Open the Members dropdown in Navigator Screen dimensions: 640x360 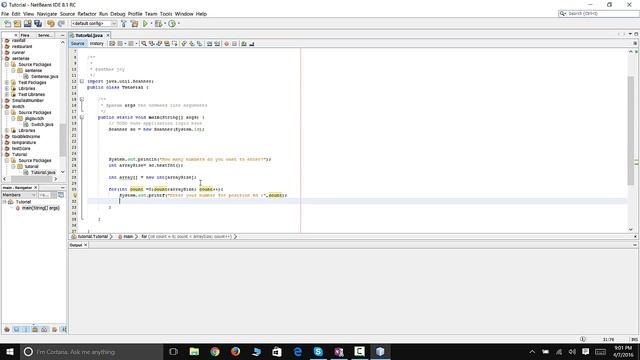19,195
